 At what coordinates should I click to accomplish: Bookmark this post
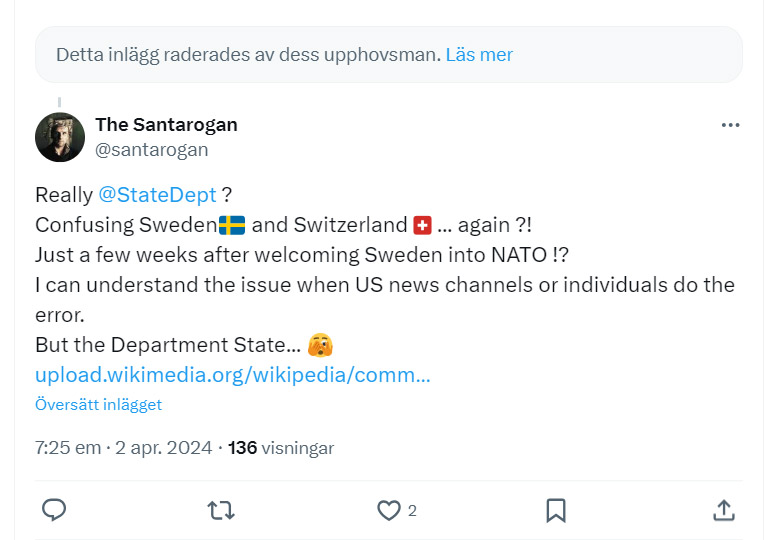556,510
